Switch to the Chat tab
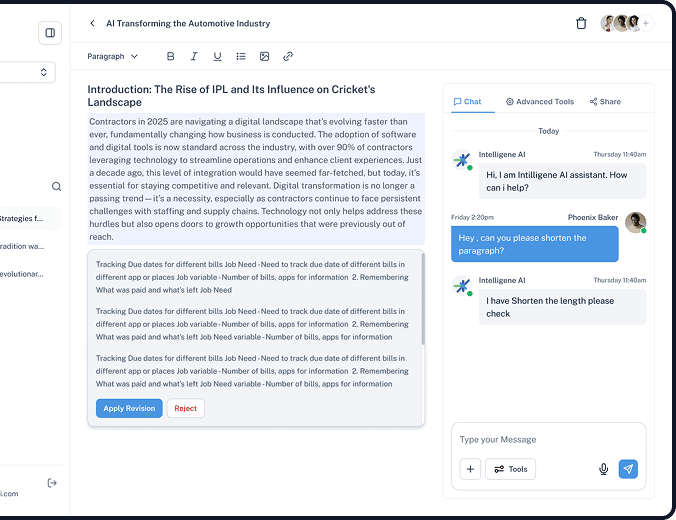Viewport: 676px width, 520px height. click(x=467, y=101)
